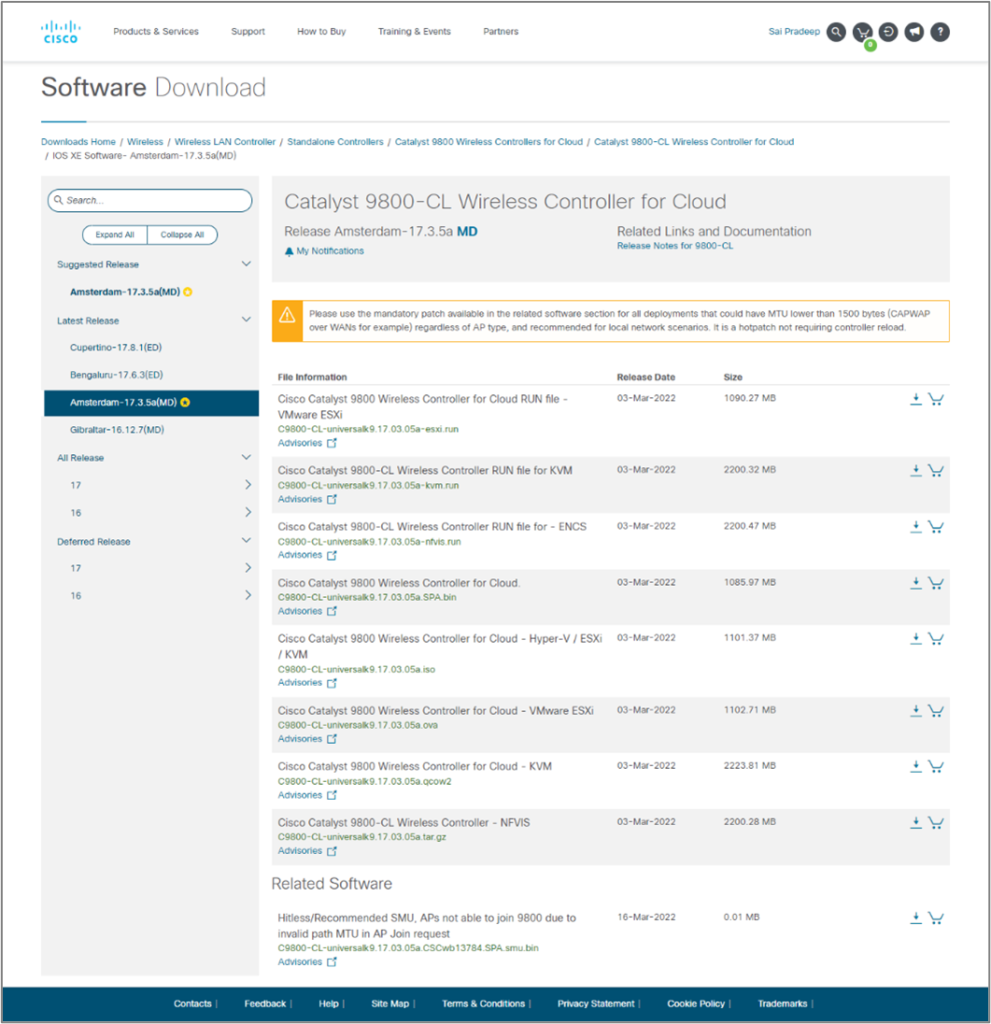Go to Downloads Home breadcrumb
Image resolution: width=991 pixels, height=1024 pixels.
click(x=78, y=142)
